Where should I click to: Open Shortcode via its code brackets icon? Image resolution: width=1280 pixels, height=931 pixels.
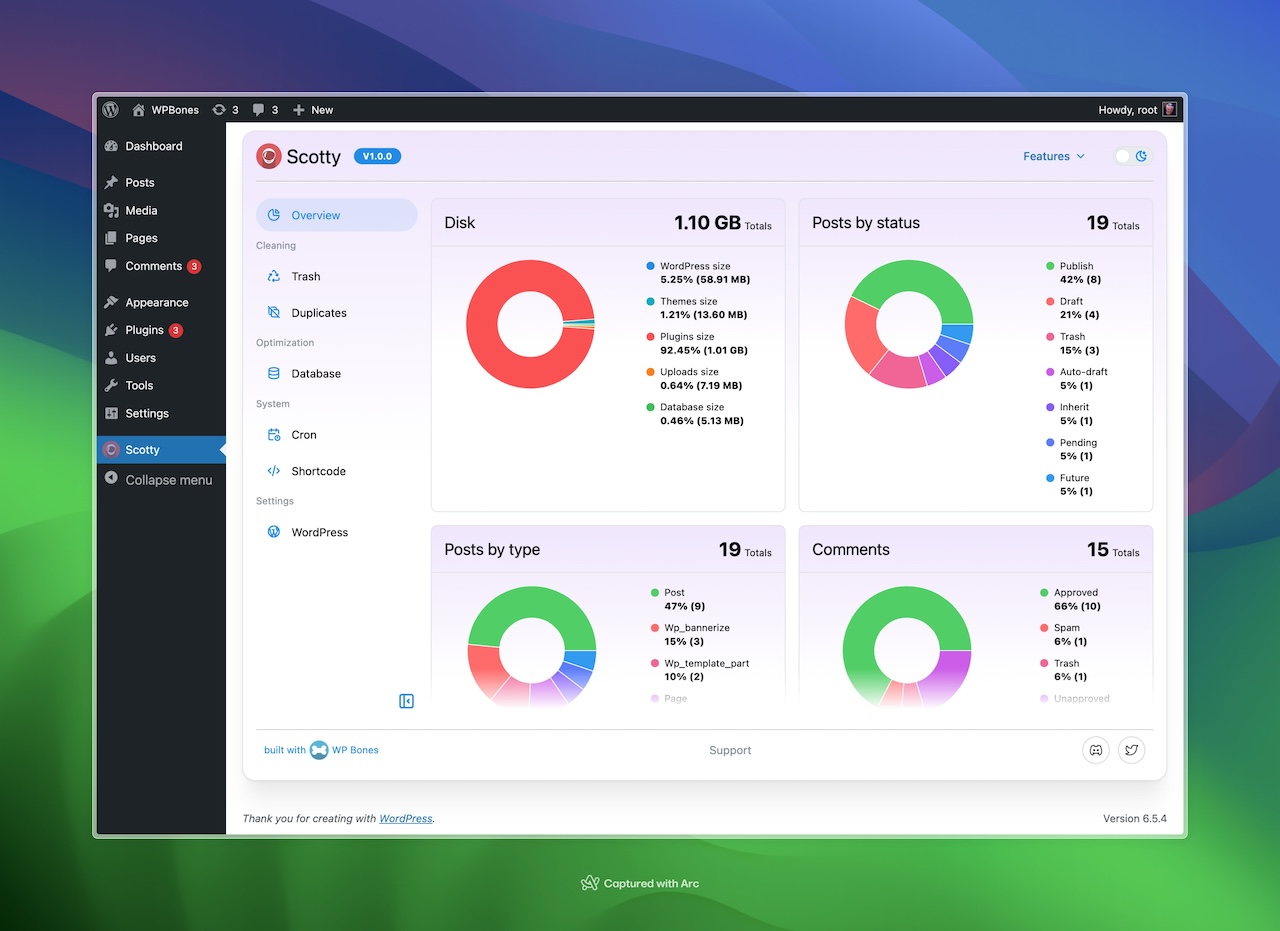click(274, 471)
